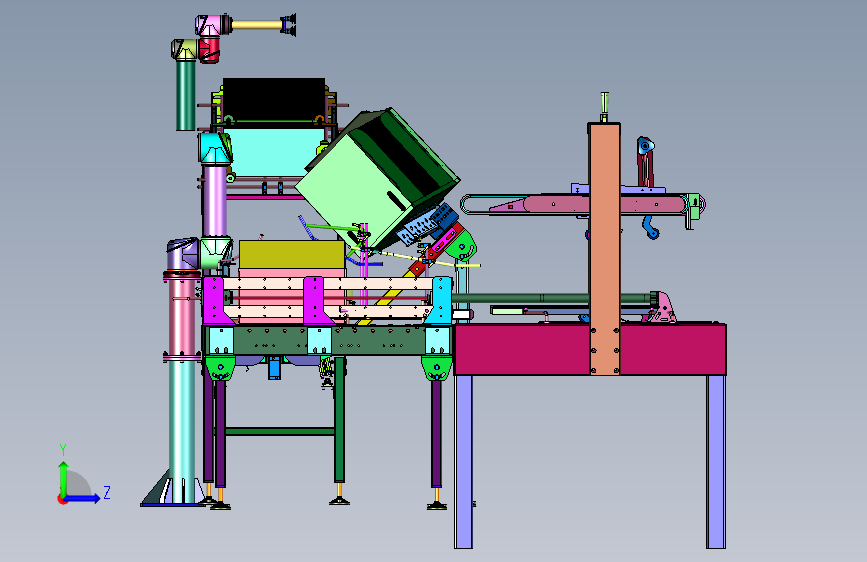This screenshot has width=867, height=562.
Task: Select the pink robot pedestal column
Action: click(x=181, y=316)
